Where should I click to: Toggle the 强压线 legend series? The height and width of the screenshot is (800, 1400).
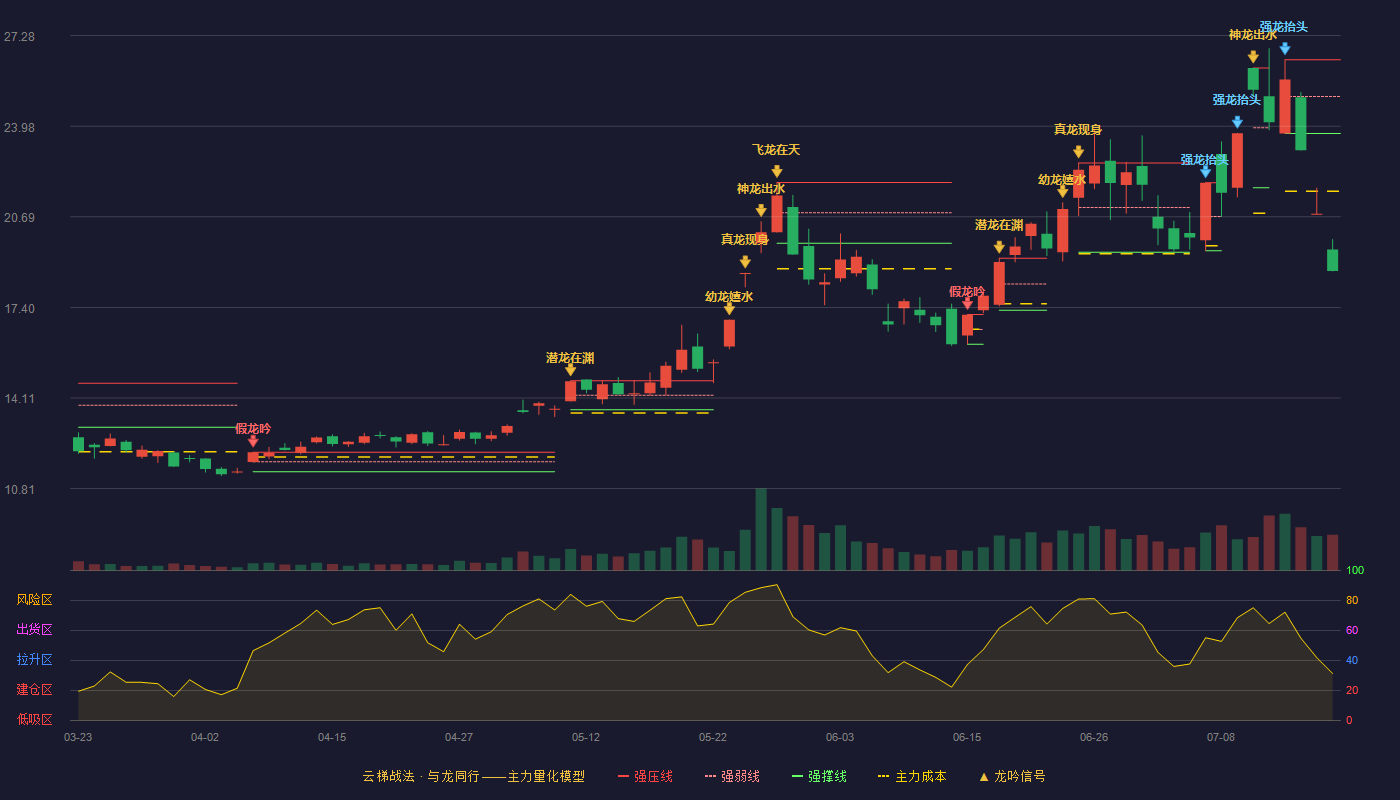645,776
